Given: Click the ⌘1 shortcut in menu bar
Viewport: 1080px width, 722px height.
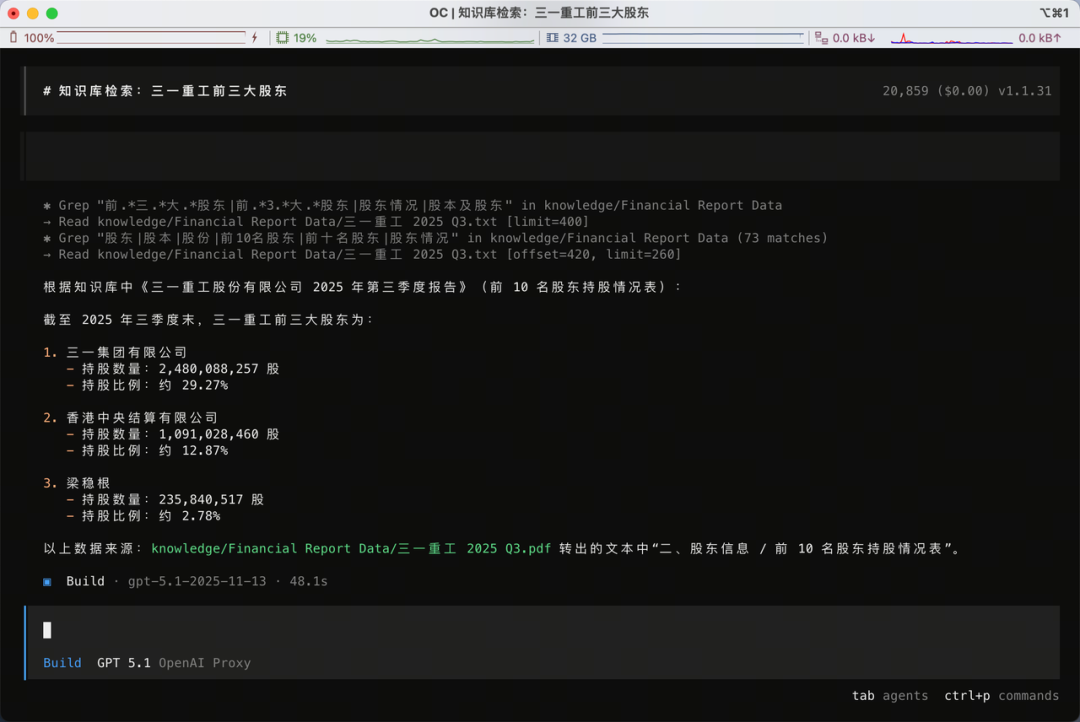Looking at the screenshot, I should tap(1056, 13).
